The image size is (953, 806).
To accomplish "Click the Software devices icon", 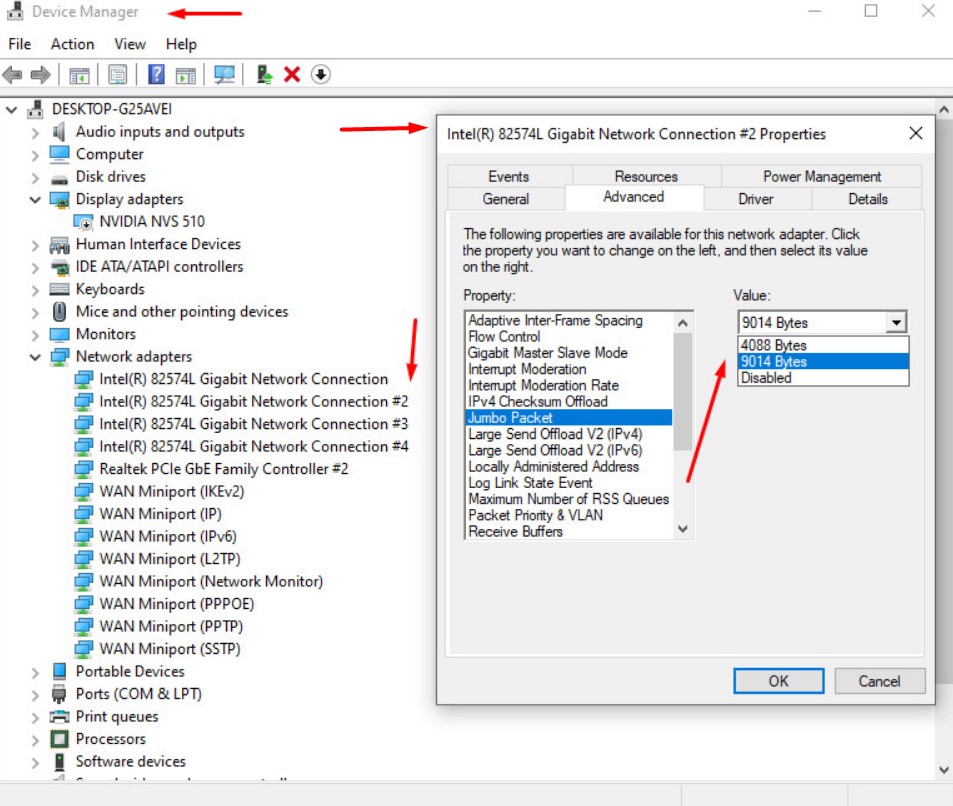I will (x=59, y=762).
